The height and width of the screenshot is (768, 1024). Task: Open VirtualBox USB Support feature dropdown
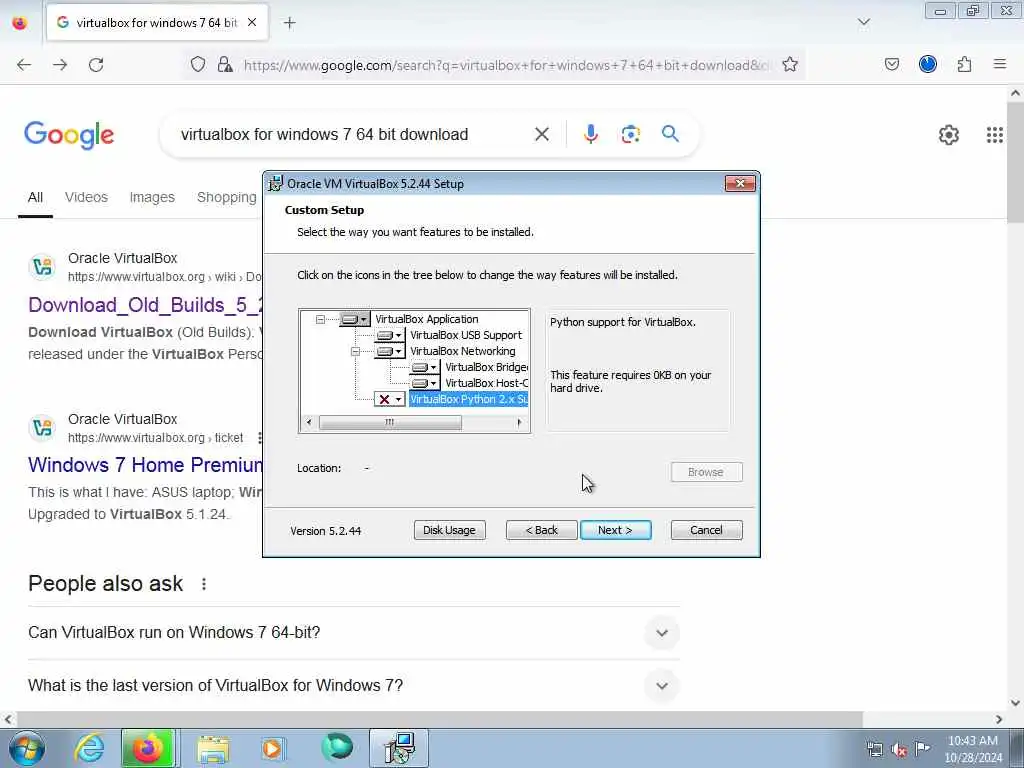tap(390, 335)
